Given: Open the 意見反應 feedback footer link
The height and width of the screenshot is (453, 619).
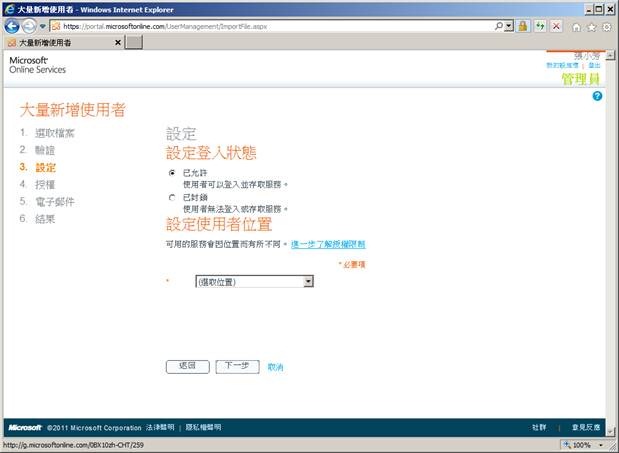Looking at the screenshot, I should (x=586, y=427).
